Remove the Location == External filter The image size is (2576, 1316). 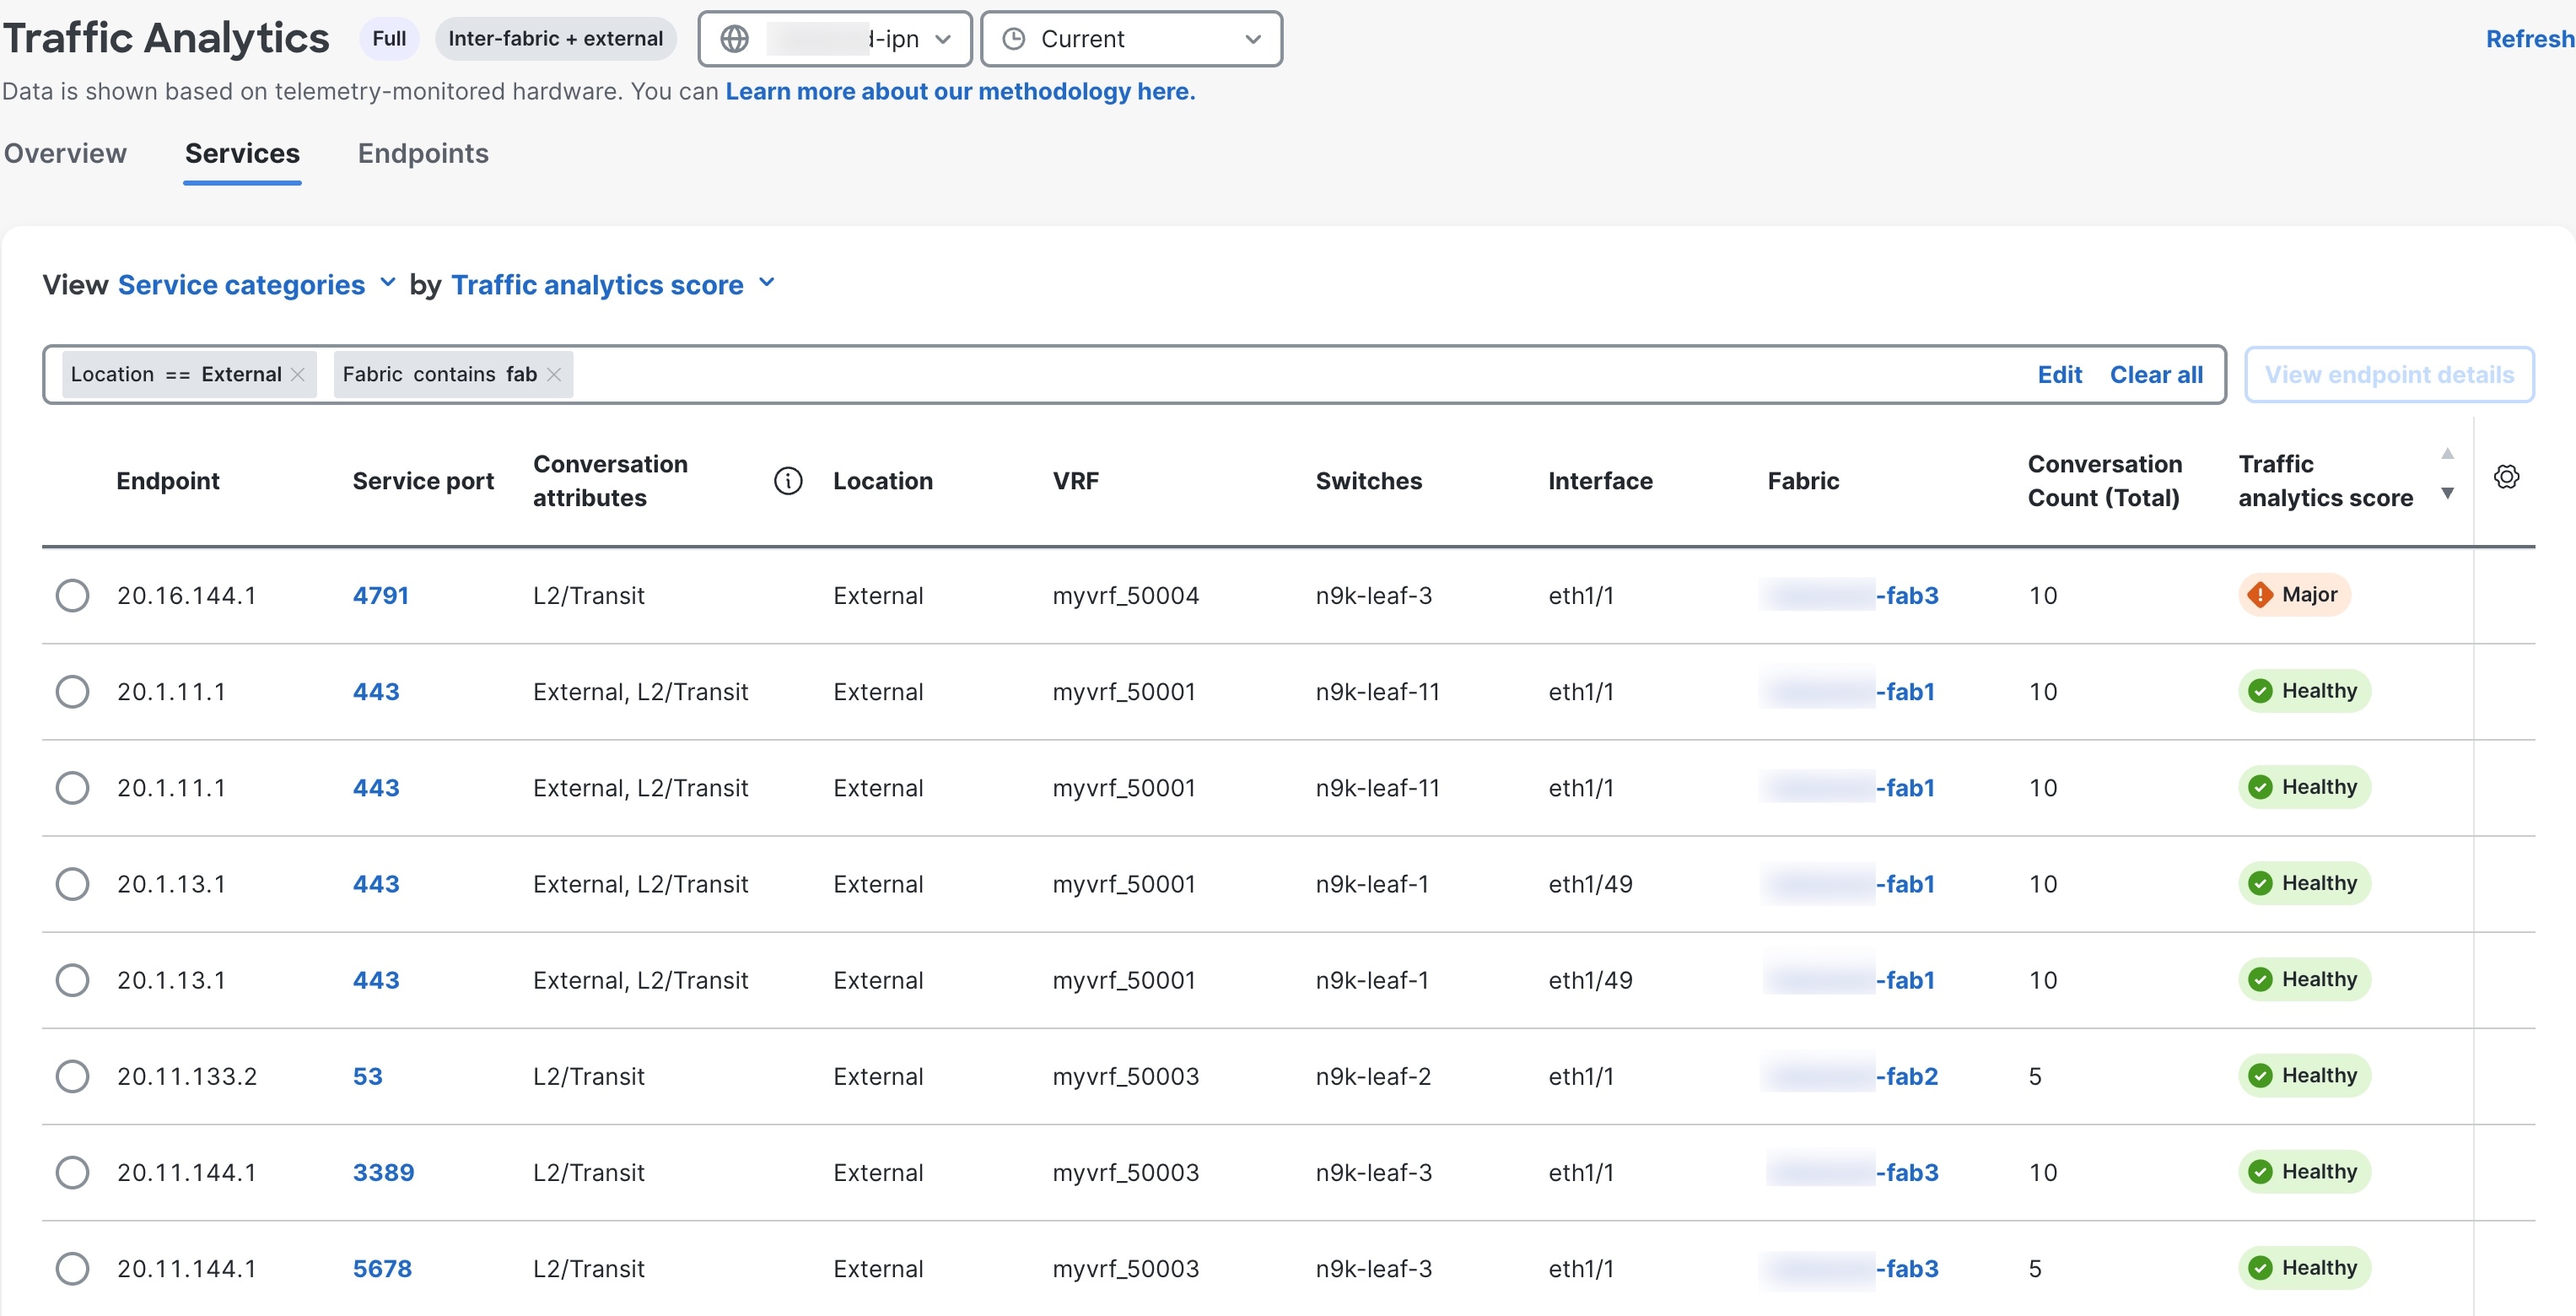click(x=298, y=374)
